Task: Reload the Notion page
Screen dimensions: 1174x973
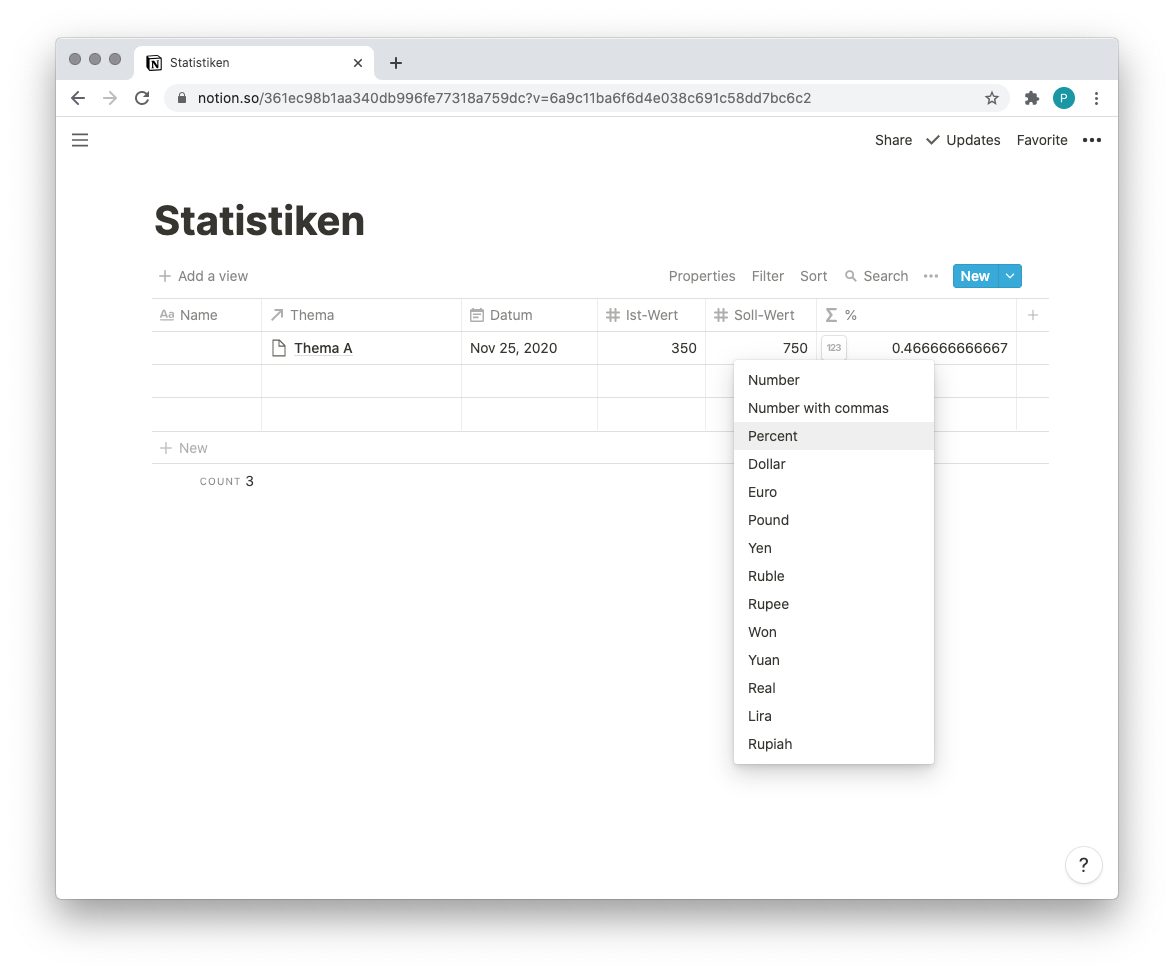Action: 142,98
